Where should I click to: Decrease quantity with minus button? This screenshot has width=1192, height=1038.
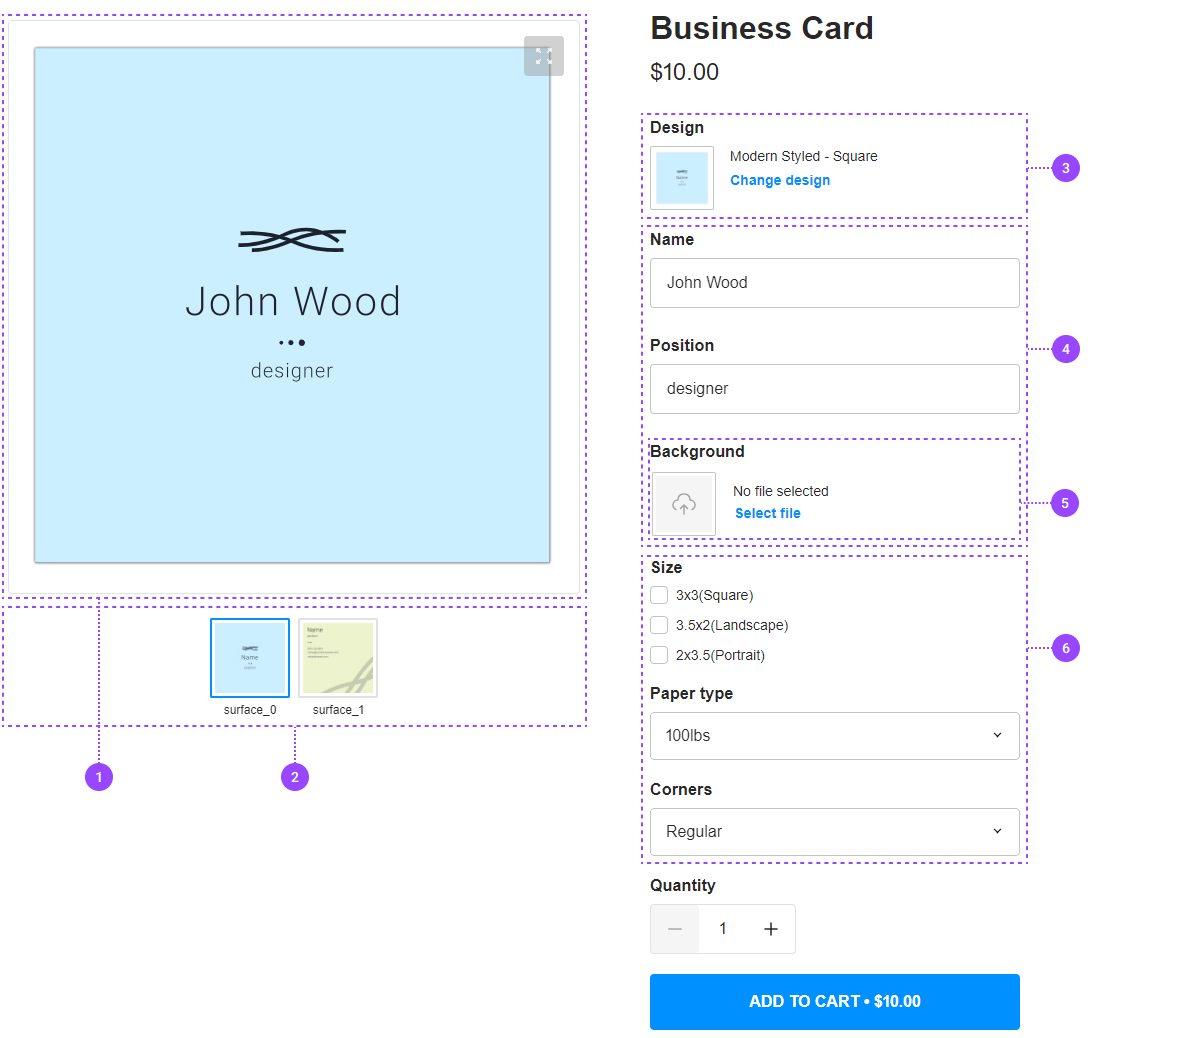674,929
